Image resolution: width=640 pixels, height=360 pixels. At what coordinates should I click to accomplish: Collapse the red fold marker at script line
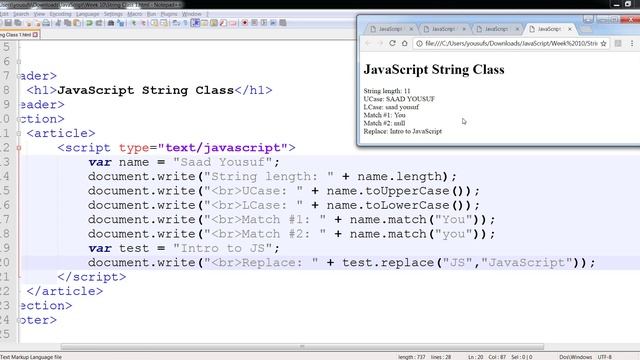(19, 148)
